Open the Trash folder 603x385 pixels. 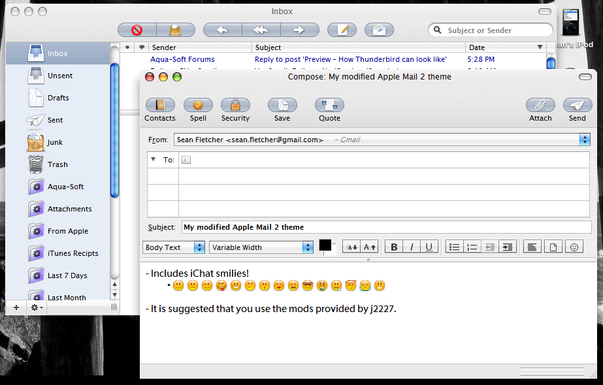[x=58, y=164]
